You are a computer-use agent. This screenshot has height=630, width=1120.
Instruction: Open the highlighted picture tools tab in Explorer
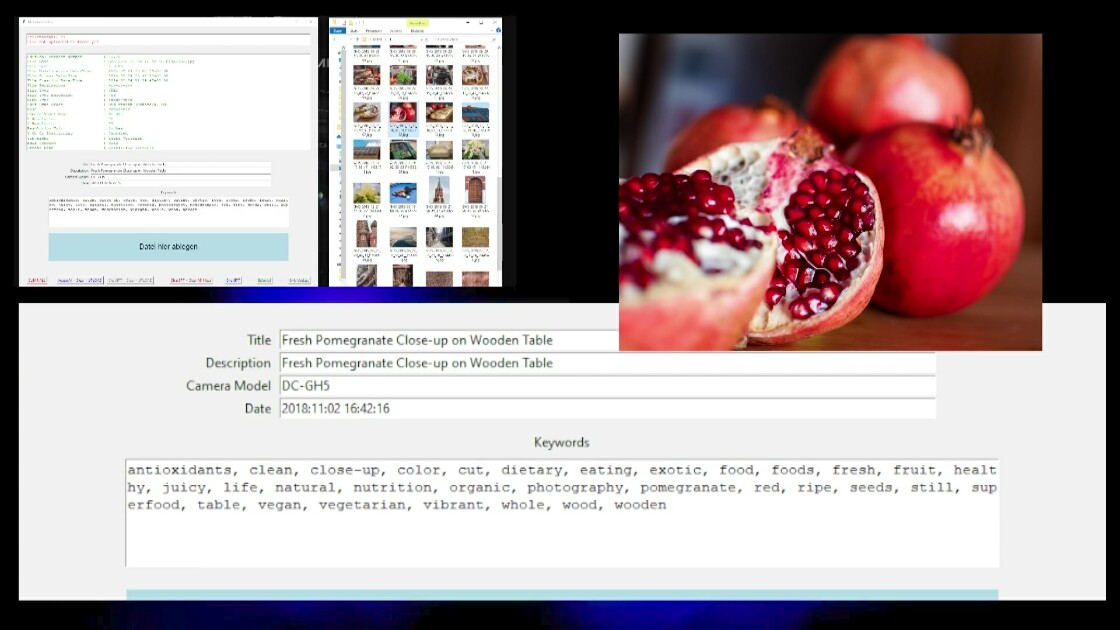coord(417,24)
